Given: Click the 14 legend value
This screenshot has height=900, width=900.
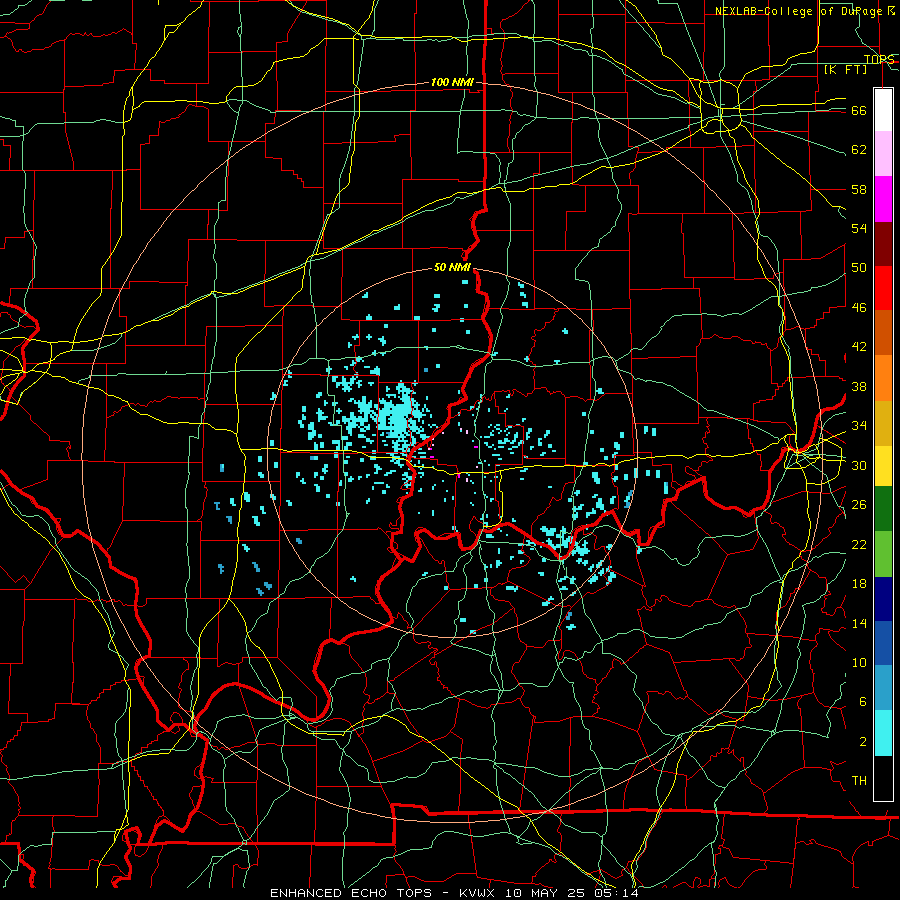Looking at the screenshot, I should click(859, 623).
